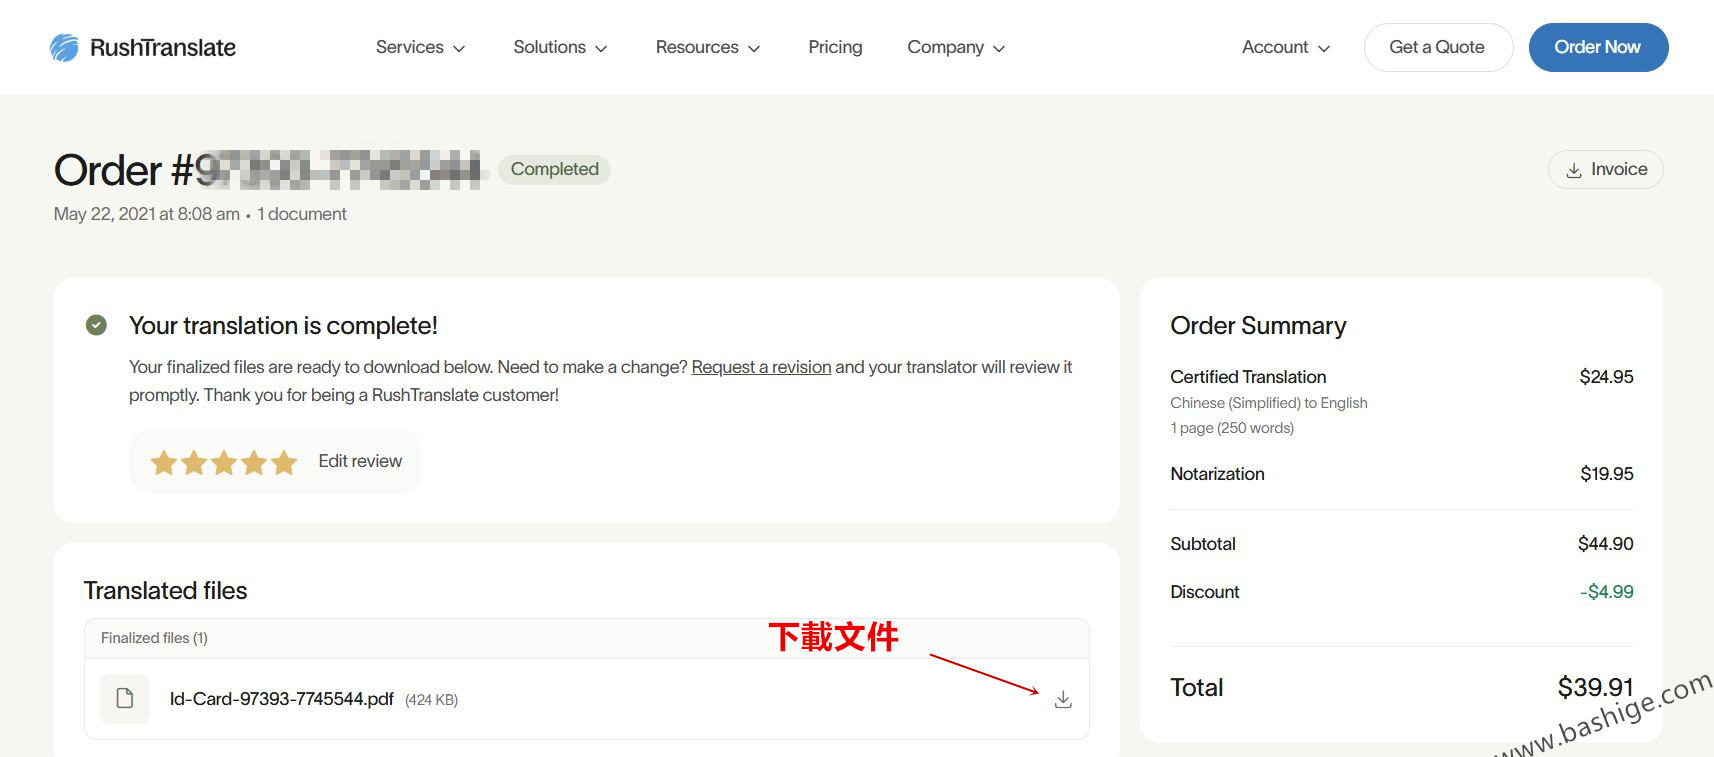1714x757 pixels.
Task: Click the fifth review star
Action: tap(284, 462)
